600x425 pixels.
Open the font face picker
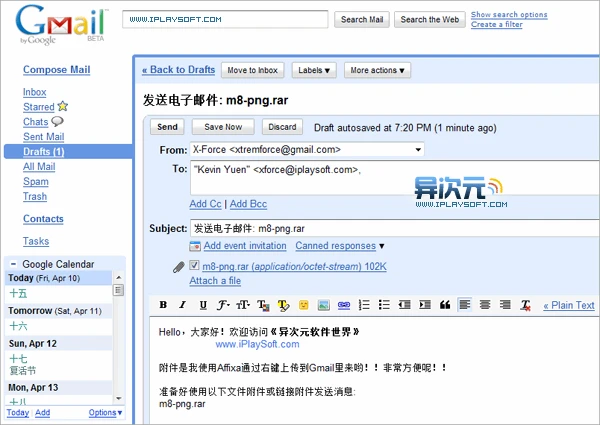[x=223, y=305]
